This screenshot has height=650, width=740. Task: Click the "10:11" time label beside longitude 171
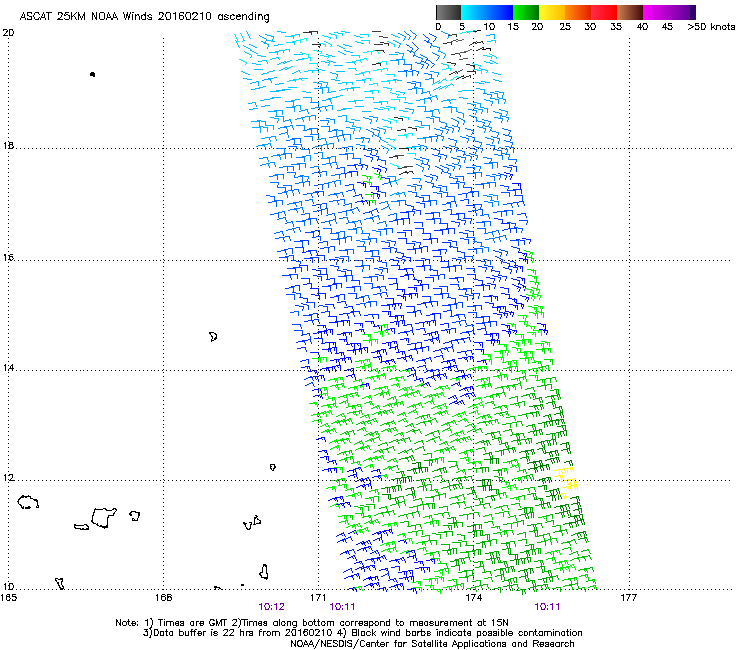(x=342, y=607)
